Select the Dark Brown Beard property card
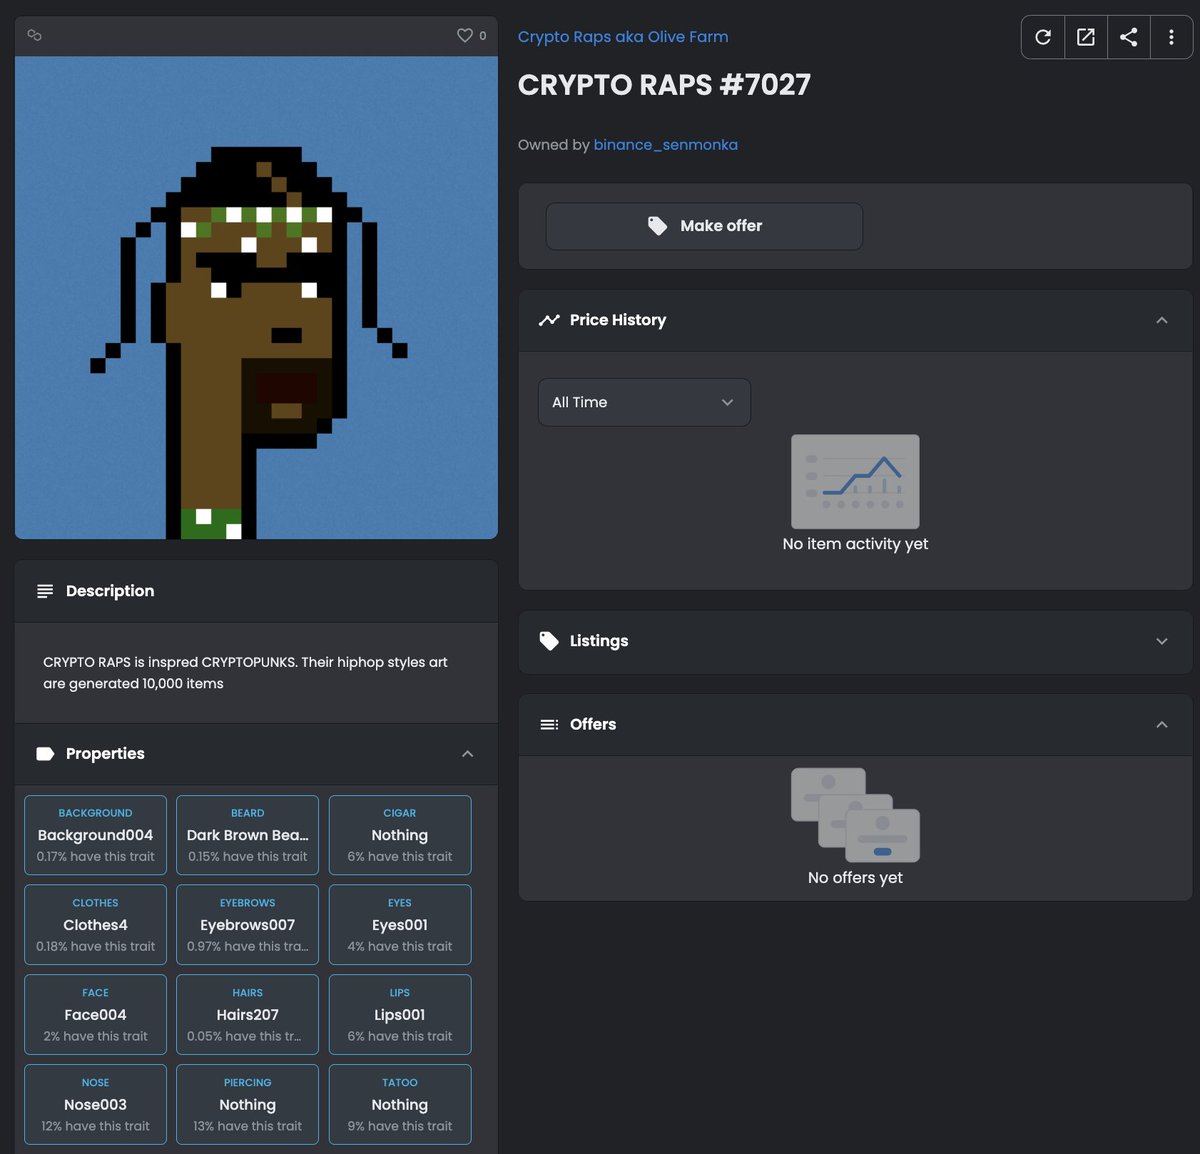The width and height of the screenshot is (1200, 1154). point(248,835)
